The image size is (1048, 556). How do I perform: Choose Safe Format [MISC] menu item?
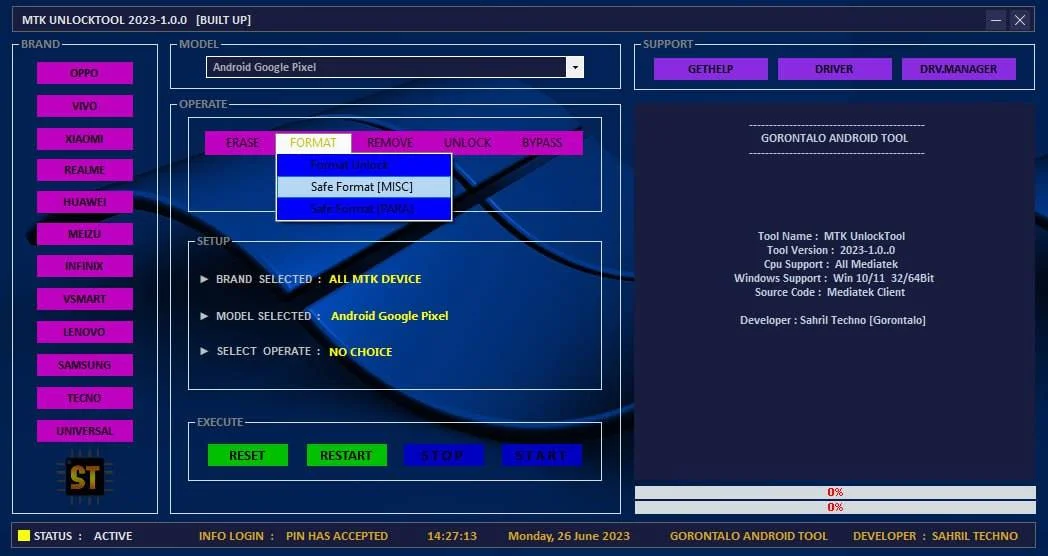(364, 186)
